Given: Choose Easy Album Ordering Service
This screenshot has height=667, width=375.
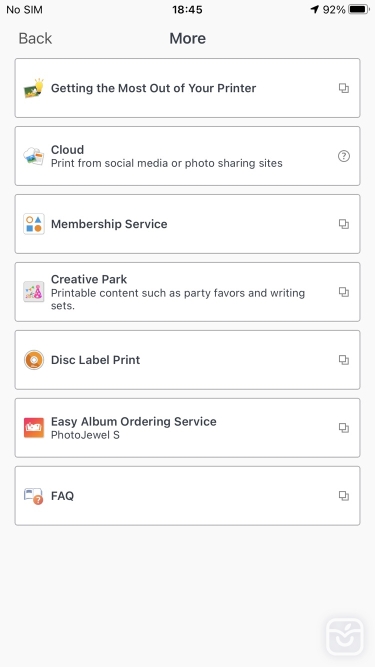Looking at the screenshot, I should (188, 428).
